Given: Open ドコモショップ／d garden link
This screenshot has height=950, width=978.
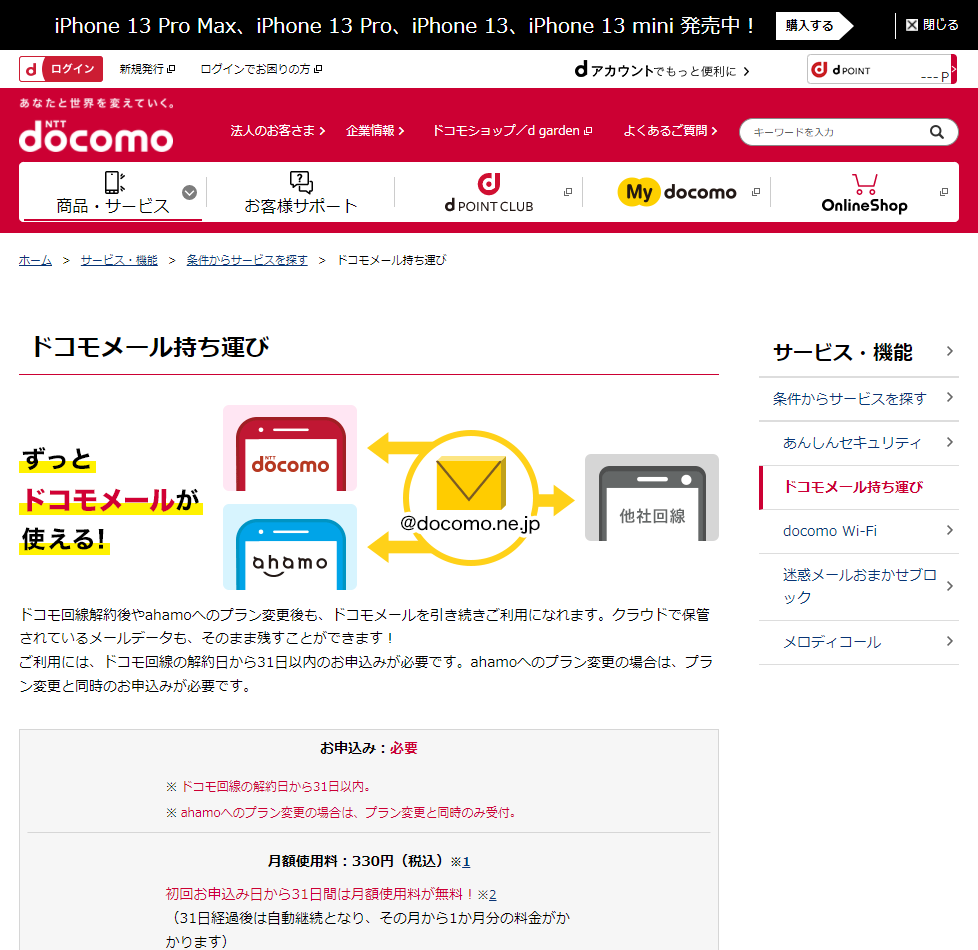Looking at the screenshot, I should (x=512, y=130).
